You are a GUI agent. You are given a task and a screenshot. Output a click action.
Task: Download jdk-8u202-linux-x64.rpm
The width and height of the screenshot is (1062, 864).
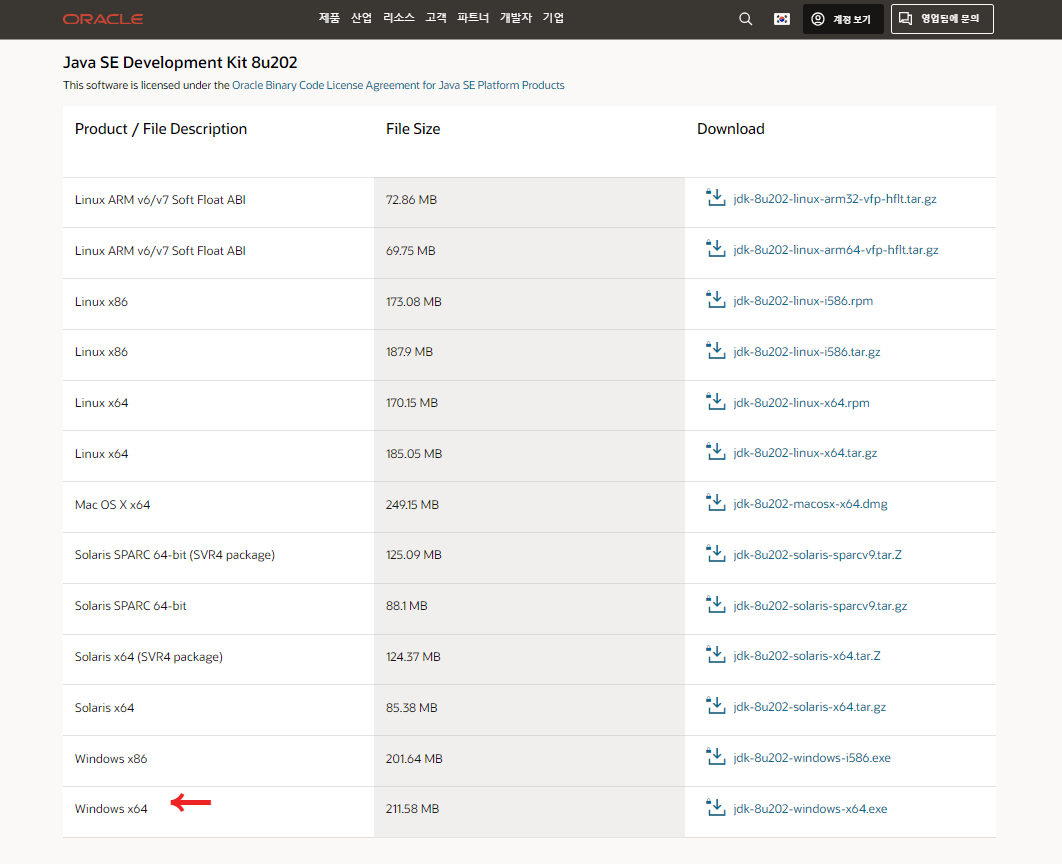801,403
